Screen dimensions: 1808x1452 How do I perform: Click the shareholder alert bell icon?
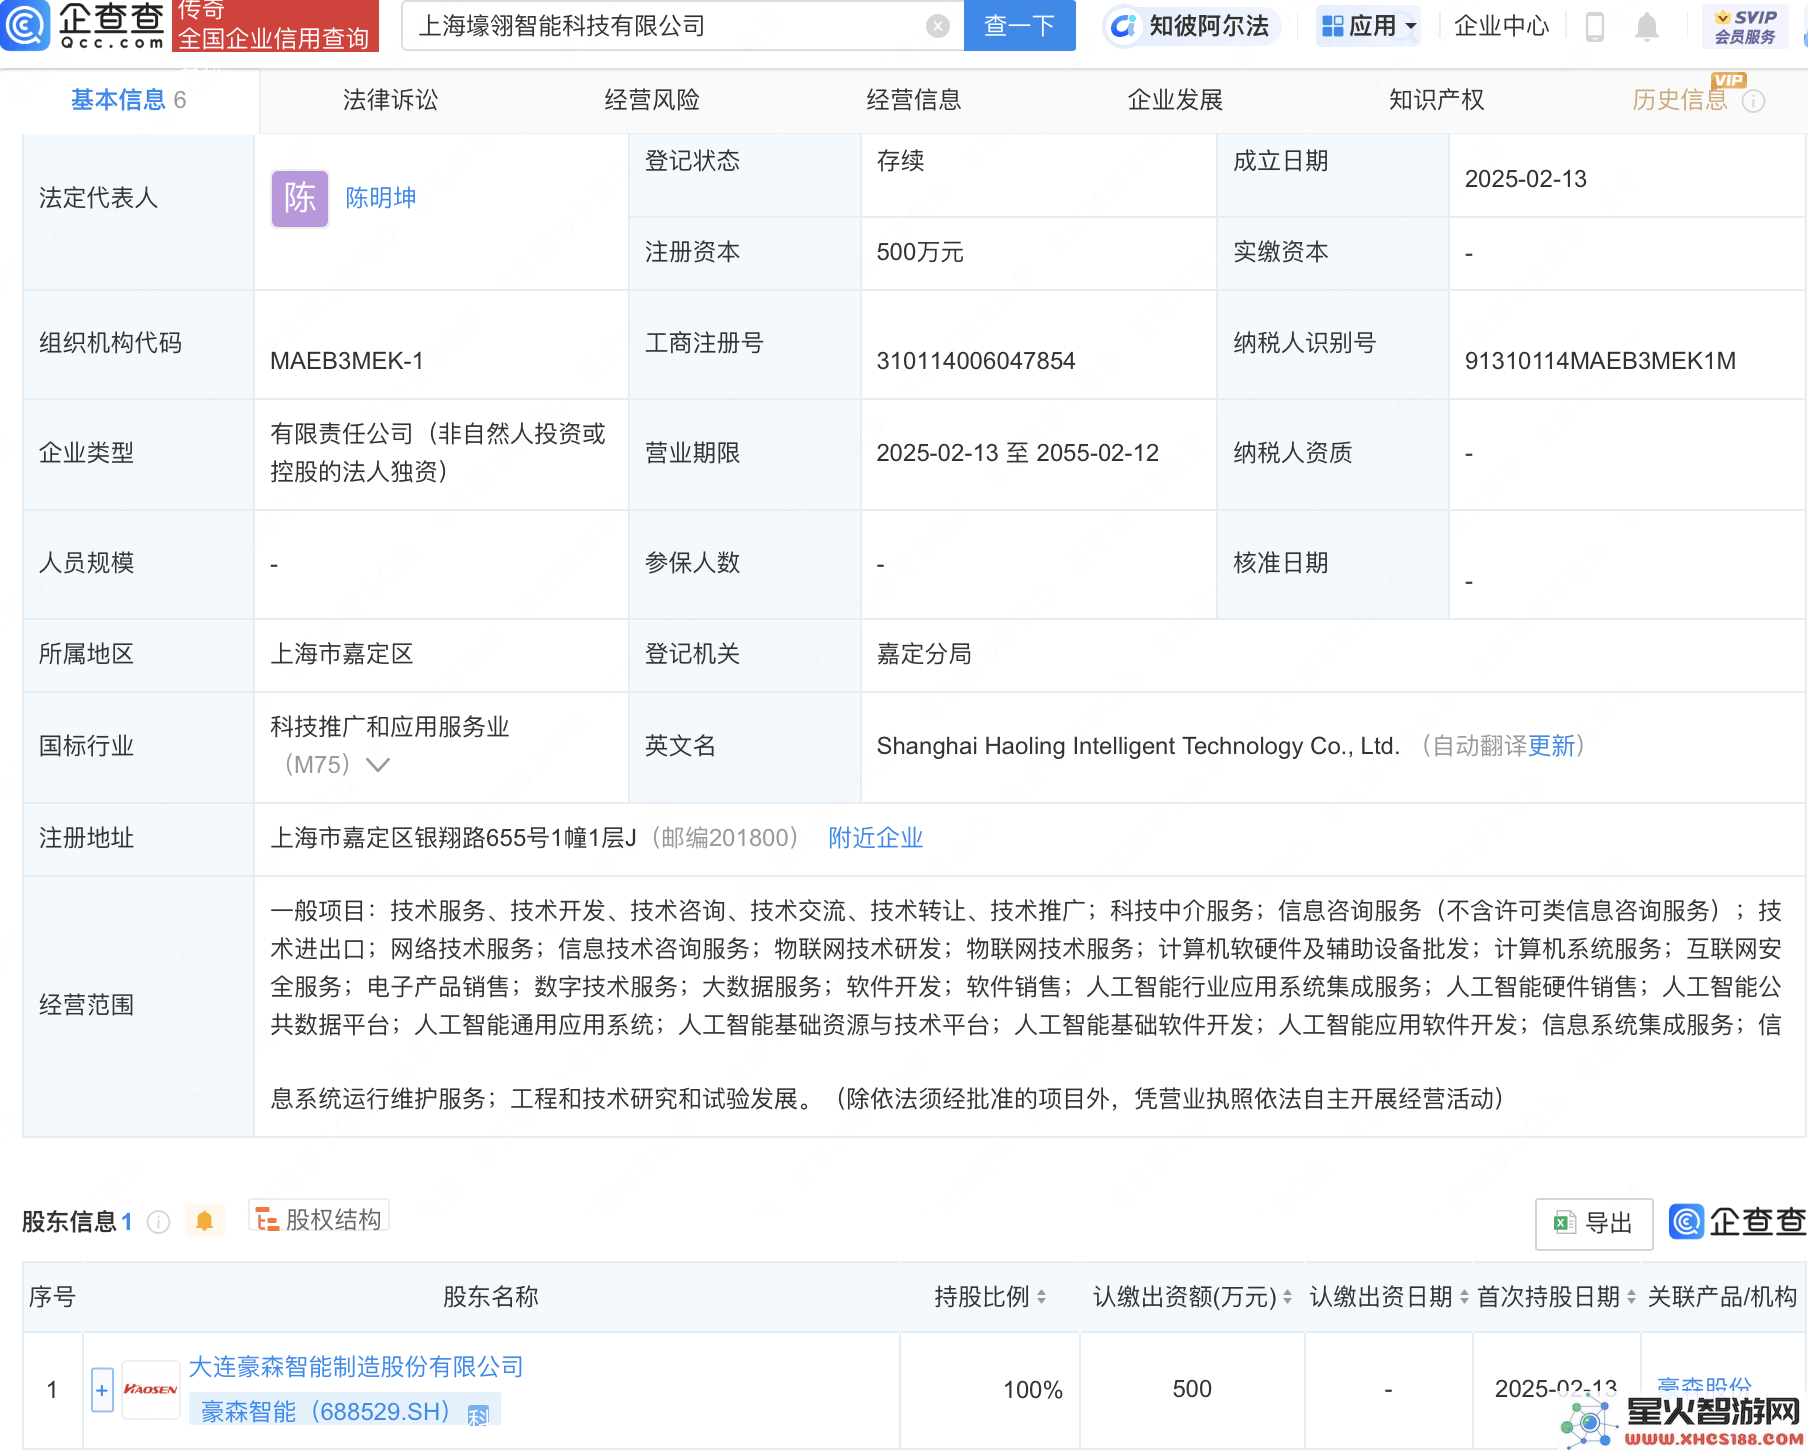[x=204, y=1221]
